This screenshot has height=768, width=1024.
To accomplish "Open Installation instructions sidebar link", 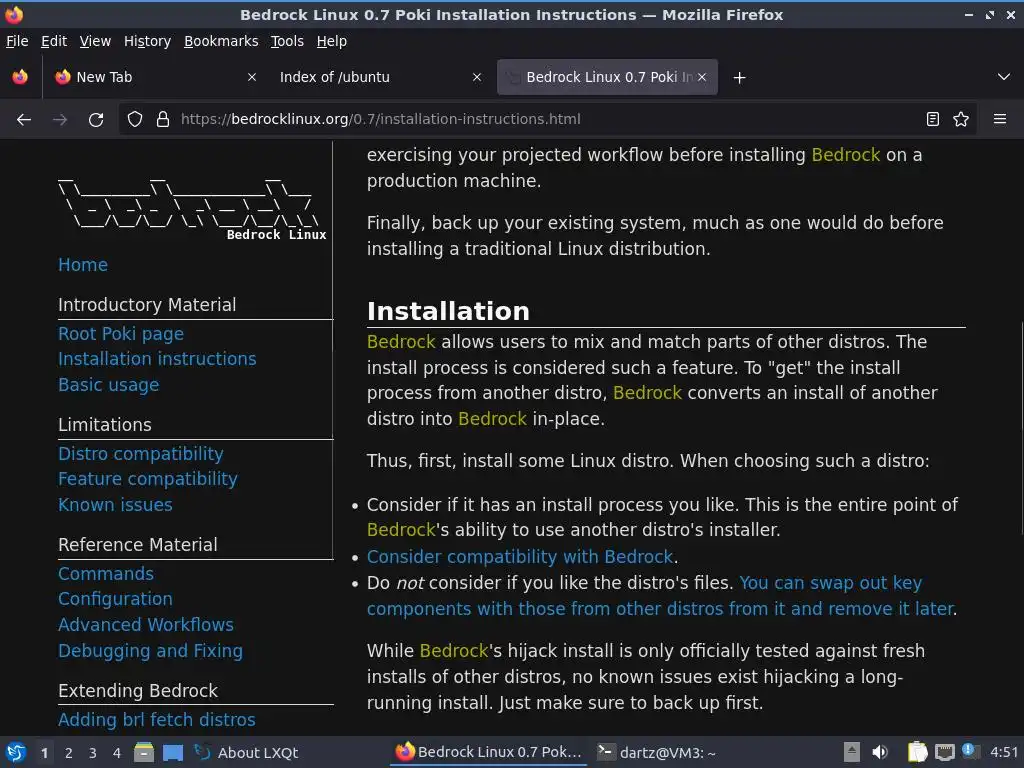I will click(157, 359).
